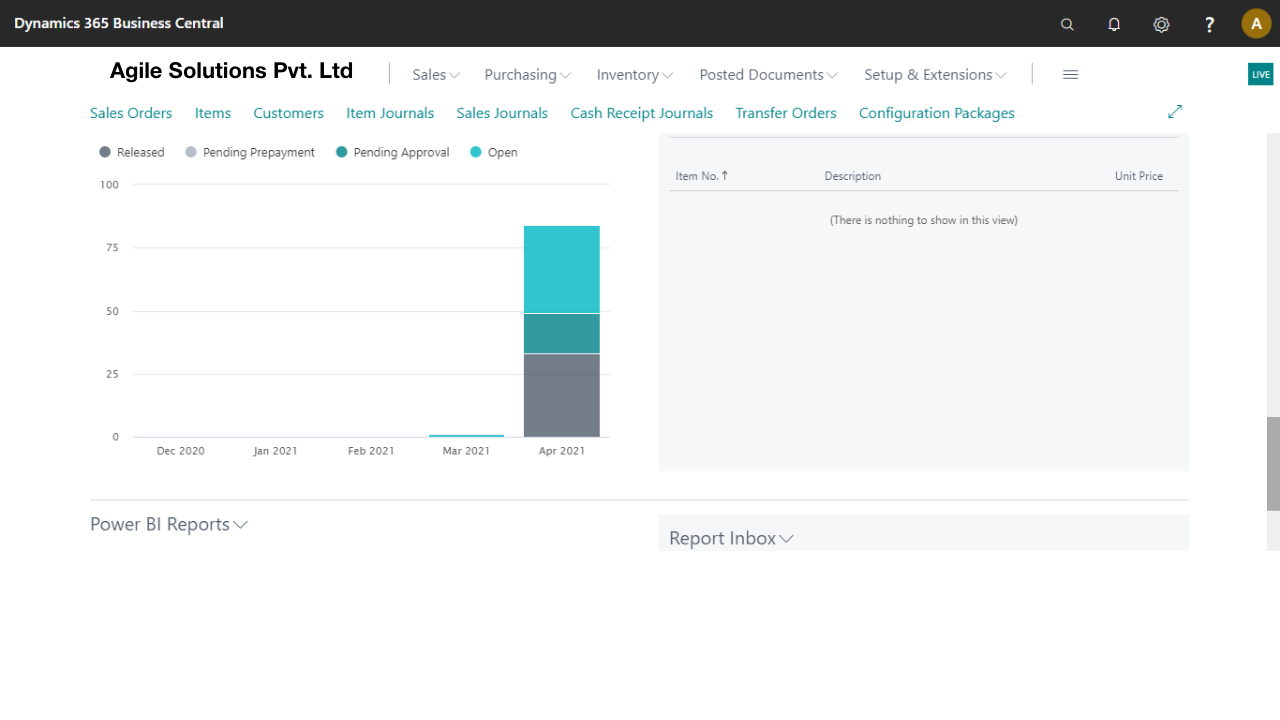Open Transfer Orders
This screenshot has width=1280, height=720.
786,113
